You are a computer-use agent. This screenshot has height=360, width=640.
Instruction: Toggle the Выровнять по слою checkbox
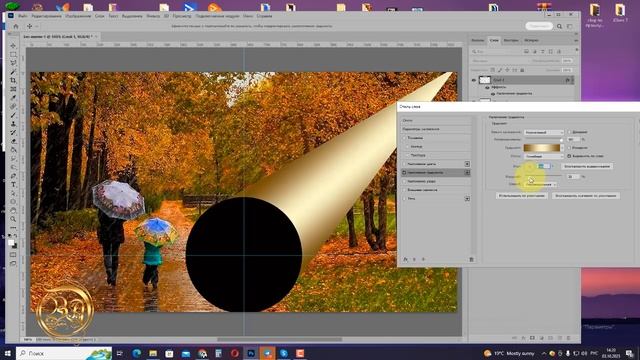569,156
